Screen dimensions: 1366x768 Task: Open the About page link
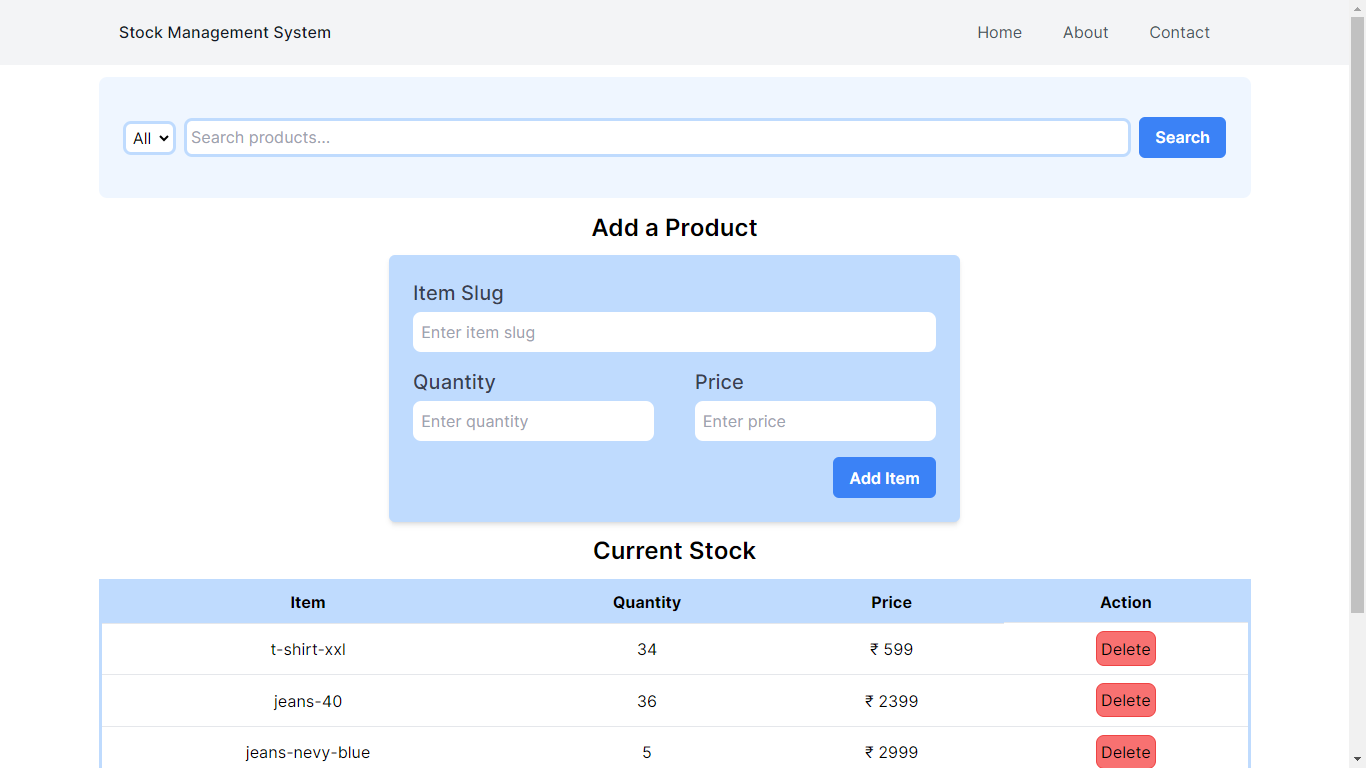point(1085,33)
